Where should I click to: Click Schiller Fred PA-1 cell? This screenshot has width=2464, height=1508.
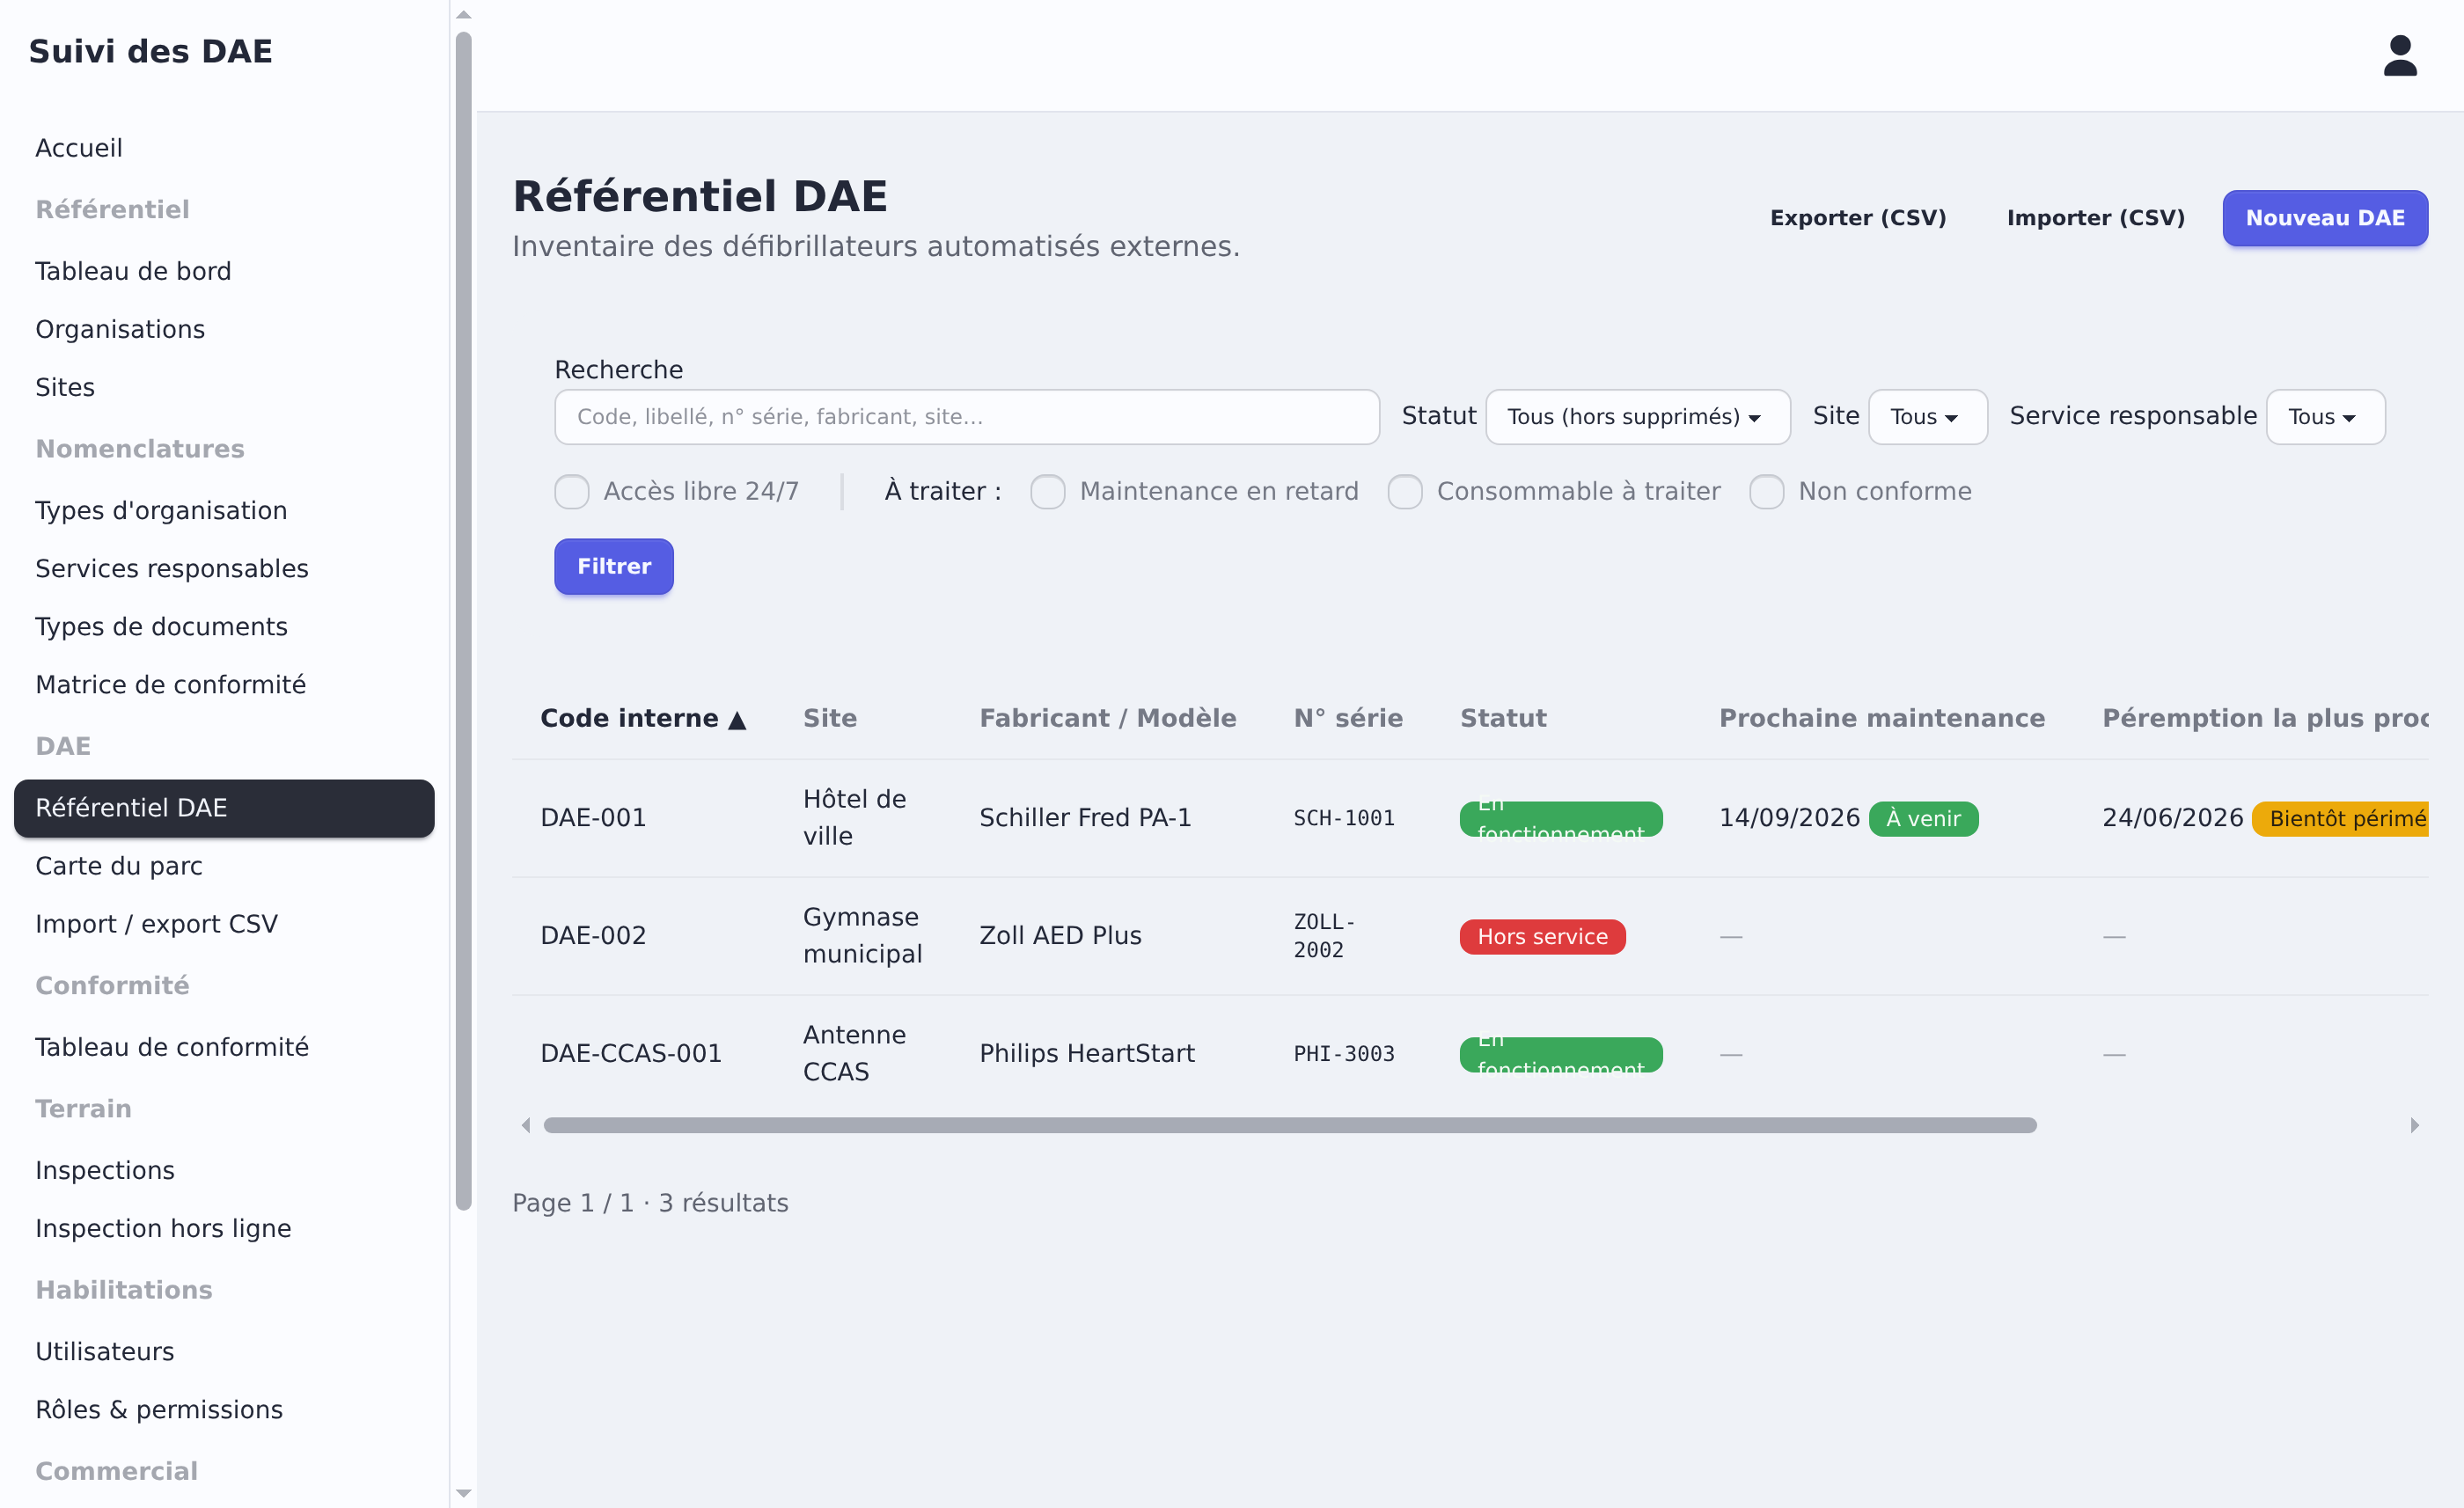tap(1085, 818)
